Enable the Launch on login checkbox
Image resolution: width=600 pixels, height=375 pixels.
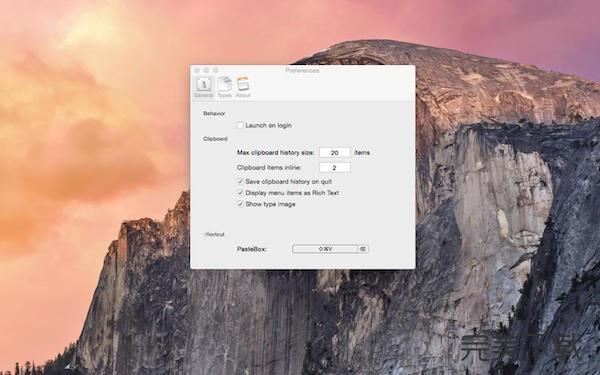click(x=240, y=125)
